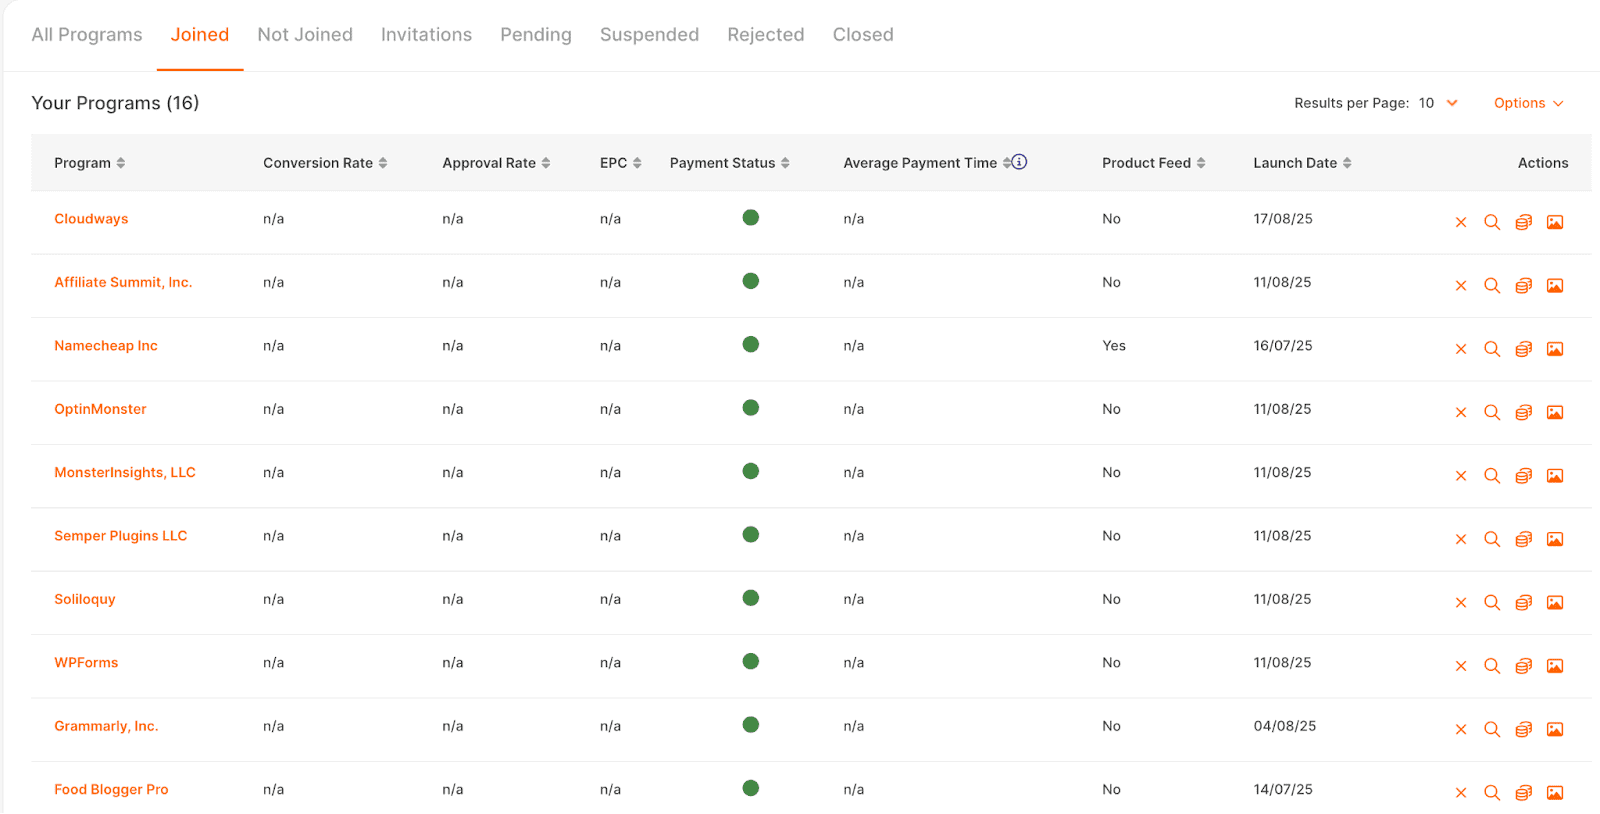Open the Soliloquy program link
The height and width of the screenshot is (814, 1600).
point(85,599)
